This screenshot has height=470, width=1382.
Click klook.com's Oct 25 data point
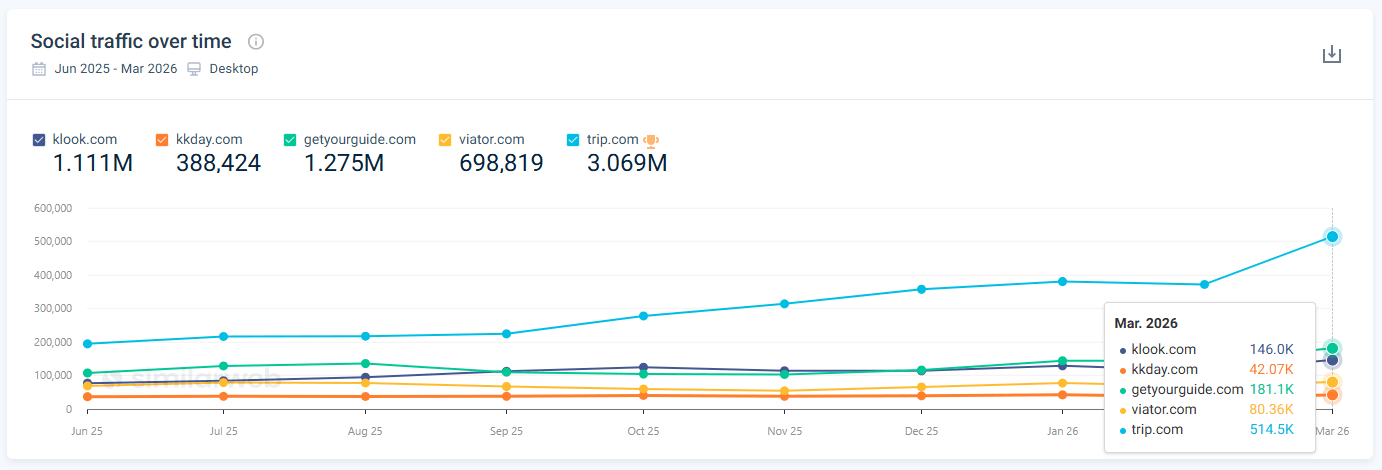click(x=643, y=368)
